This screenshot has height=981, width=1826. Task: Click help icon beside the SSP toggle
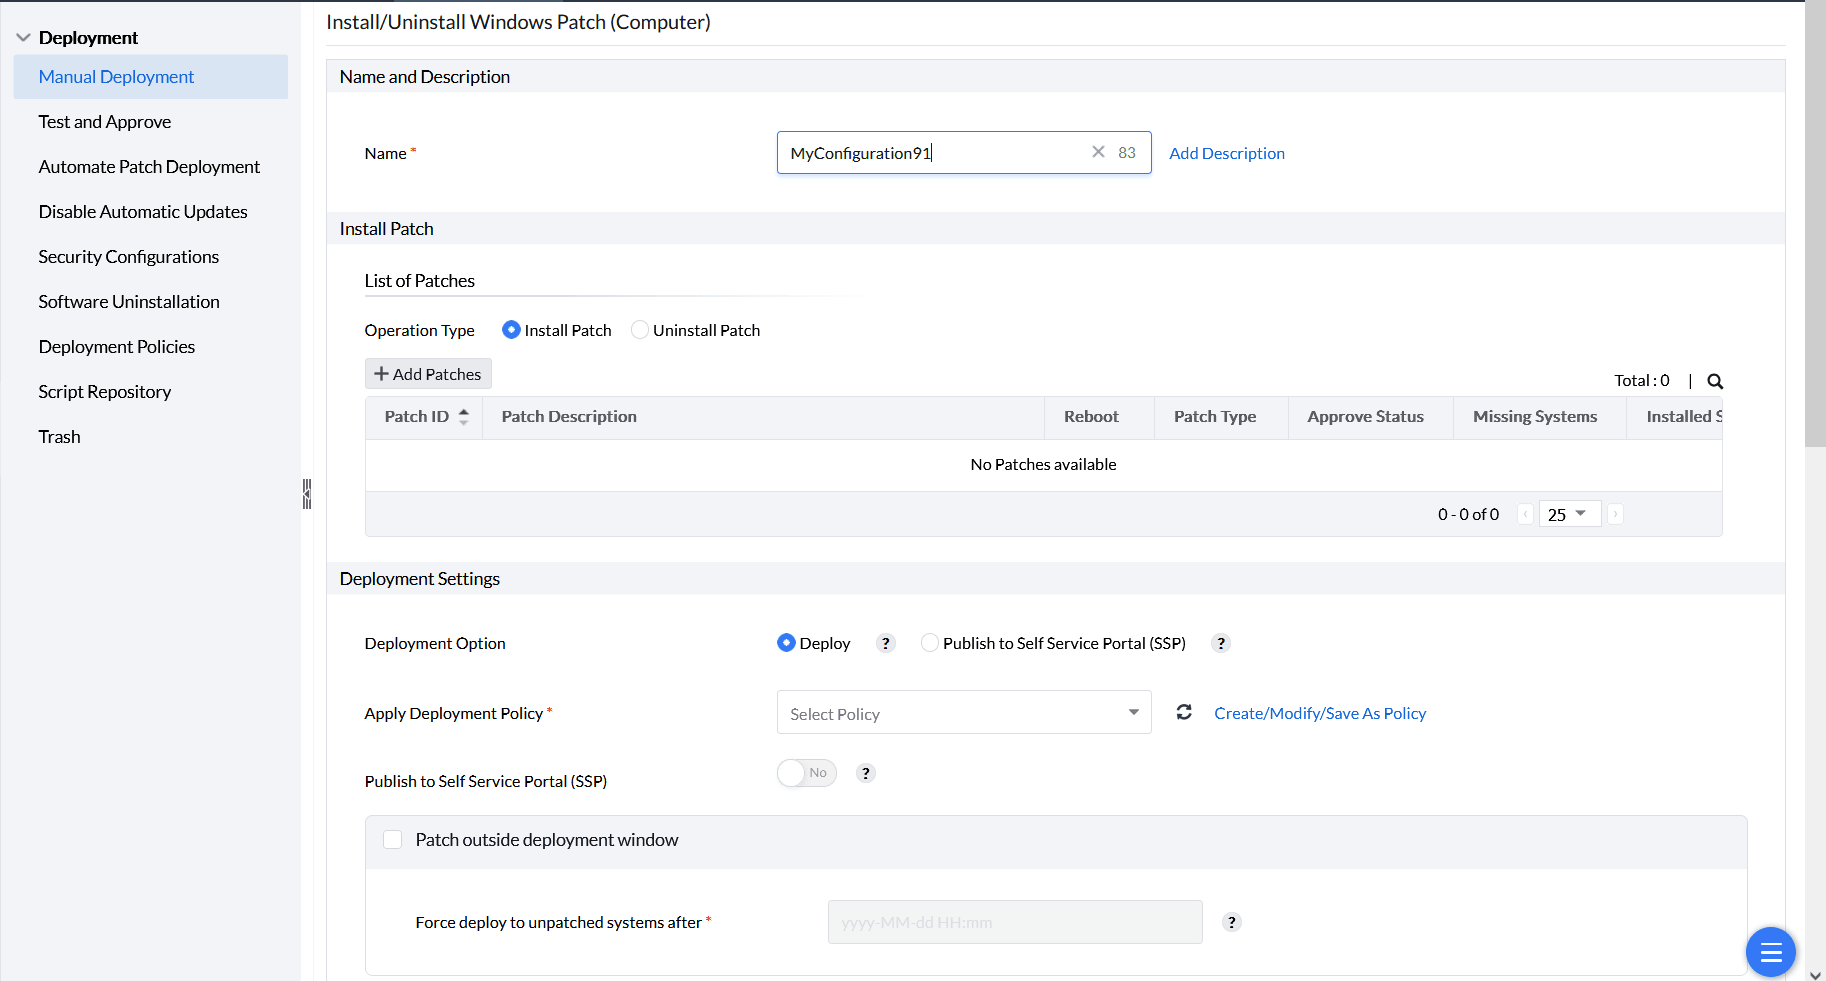[866, 773]
